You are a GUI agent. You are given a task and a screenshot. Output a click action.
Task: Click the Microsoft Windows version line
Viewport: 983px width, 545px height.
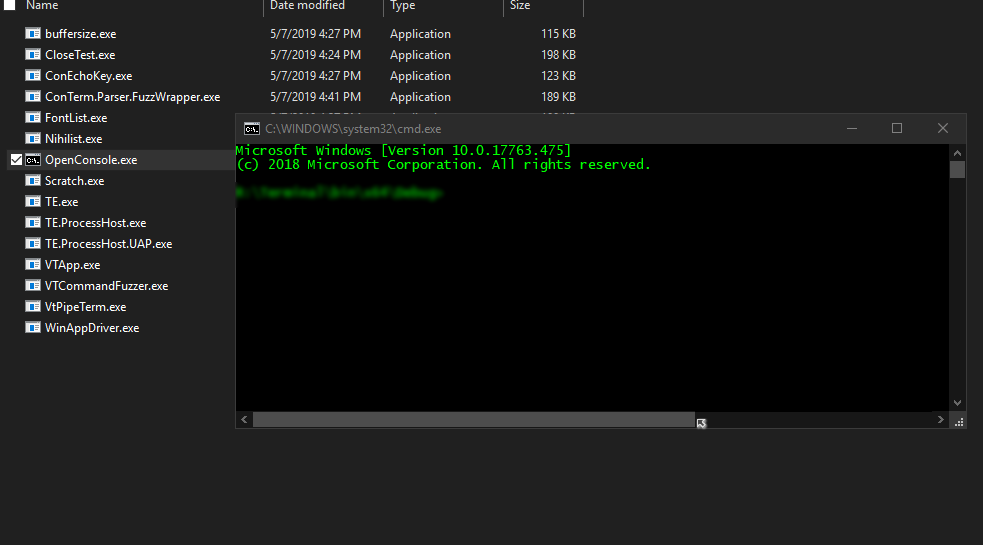click(x=403, y=151)
